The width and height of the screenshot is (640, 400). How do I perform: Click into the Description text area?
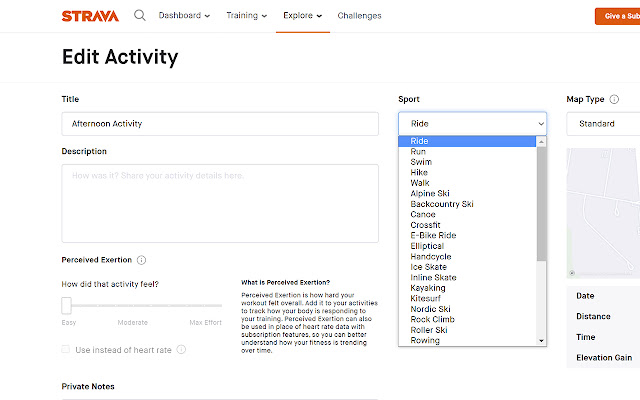click(x=220, y=203)
